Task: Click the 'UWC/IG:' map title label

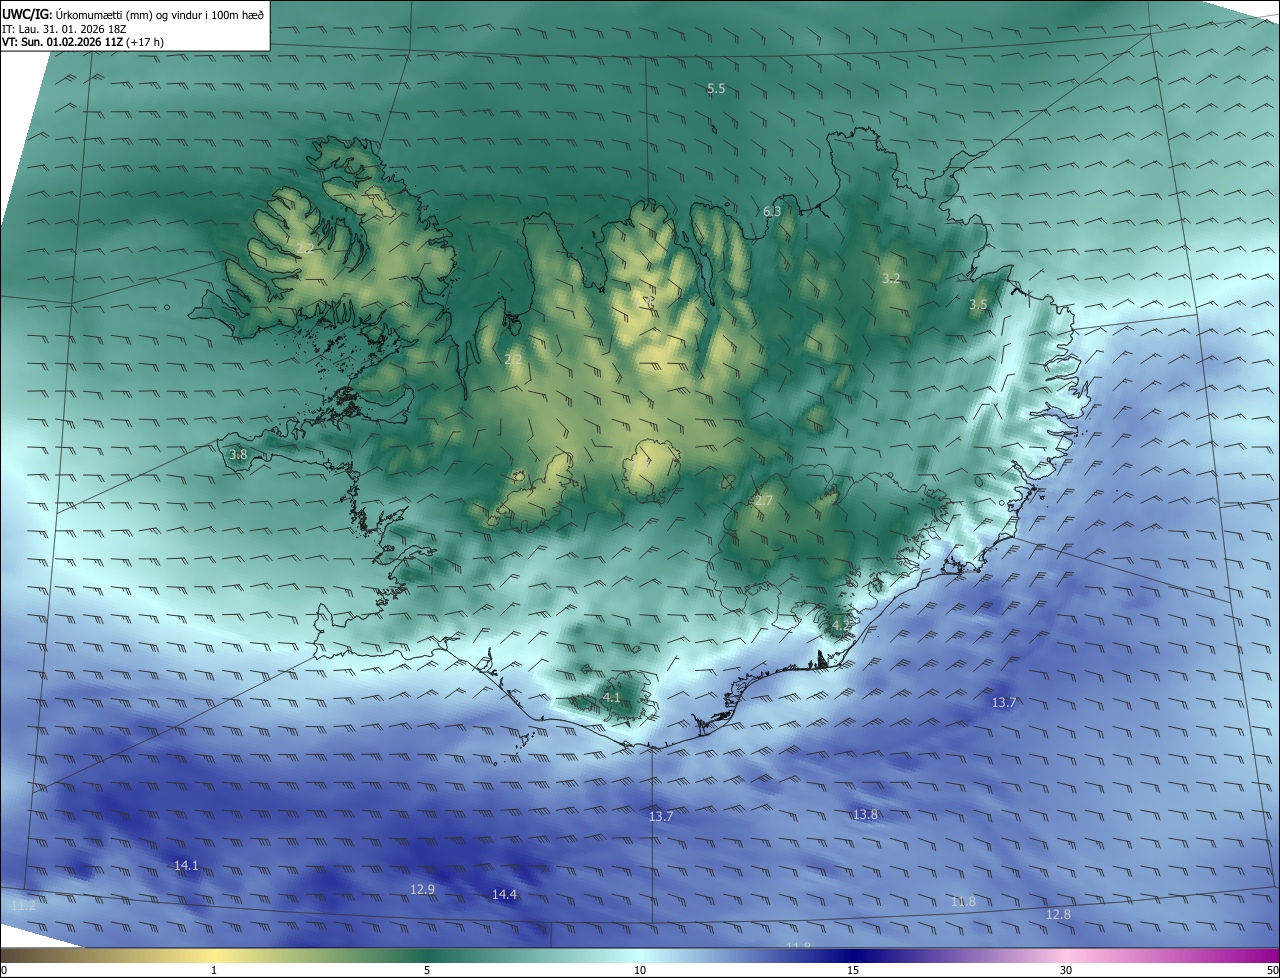Action: [27, 14]
